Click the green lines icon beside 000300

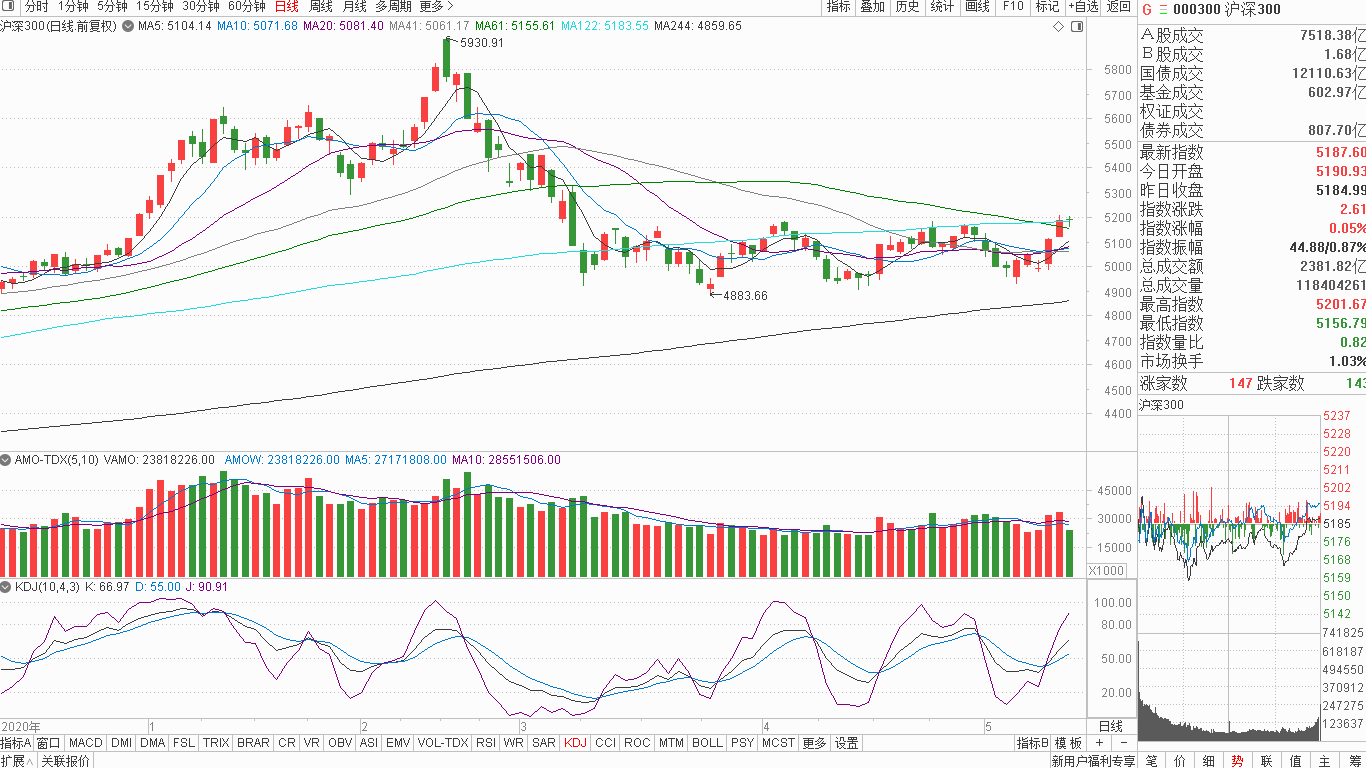[1163, 9]
